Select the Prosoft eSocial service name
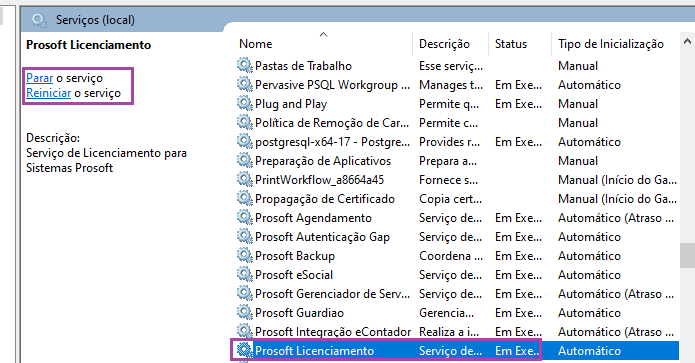The image size is (695, 363). [x=293, y=275]
